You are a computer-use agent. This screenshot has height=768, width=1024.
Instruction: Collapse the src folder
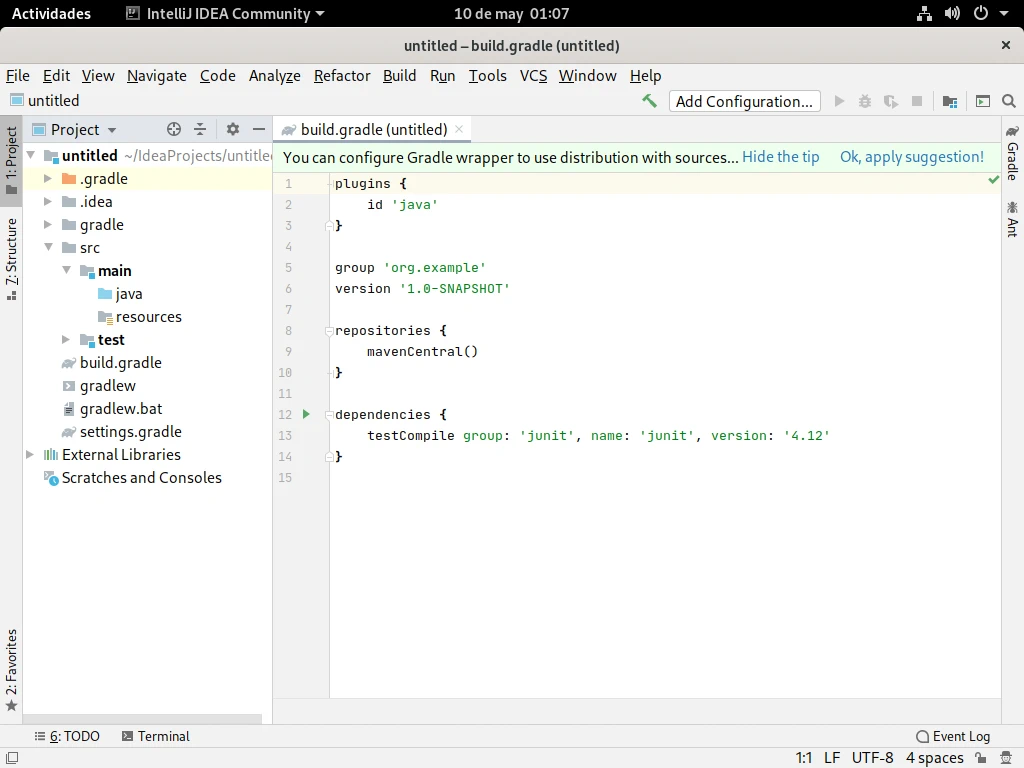click(47, 248)
